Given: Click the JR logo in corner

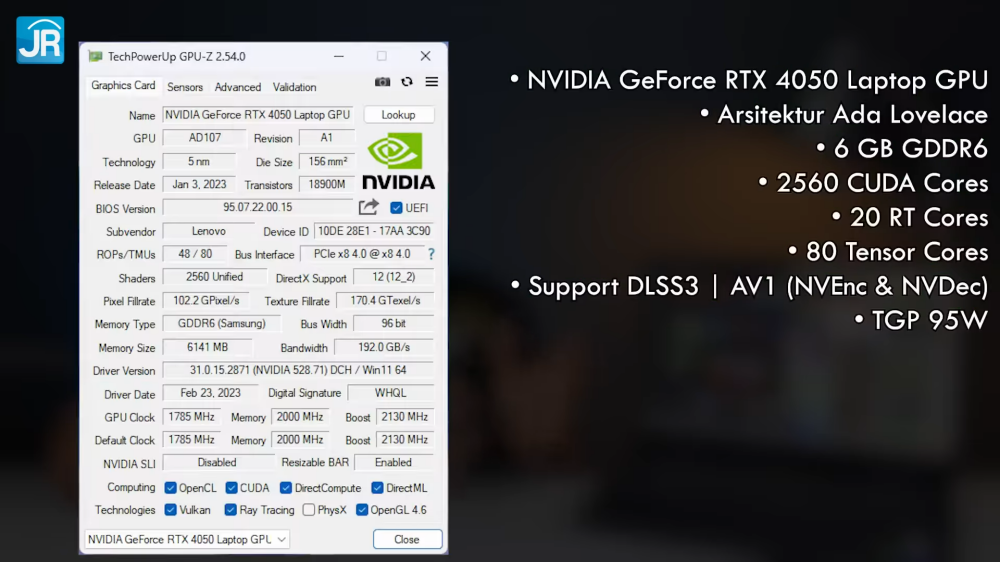Looking at the screenshot, I should (40, 40).
